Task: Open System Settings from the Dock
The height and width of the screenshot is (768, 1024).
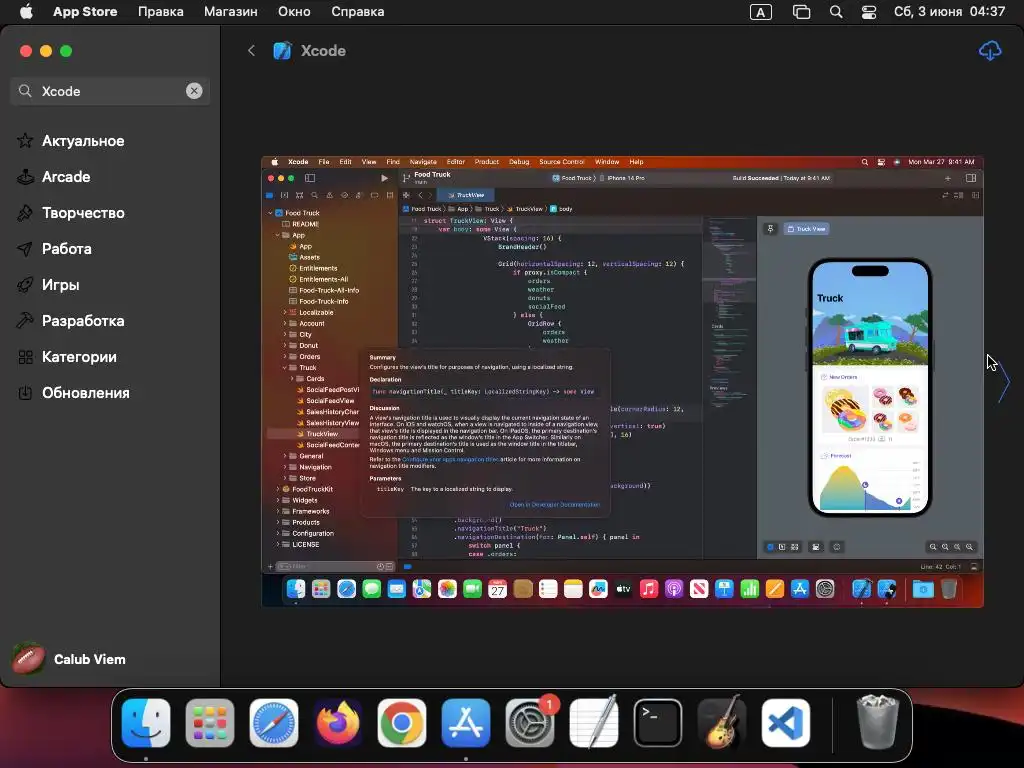Action: point(530,723)
